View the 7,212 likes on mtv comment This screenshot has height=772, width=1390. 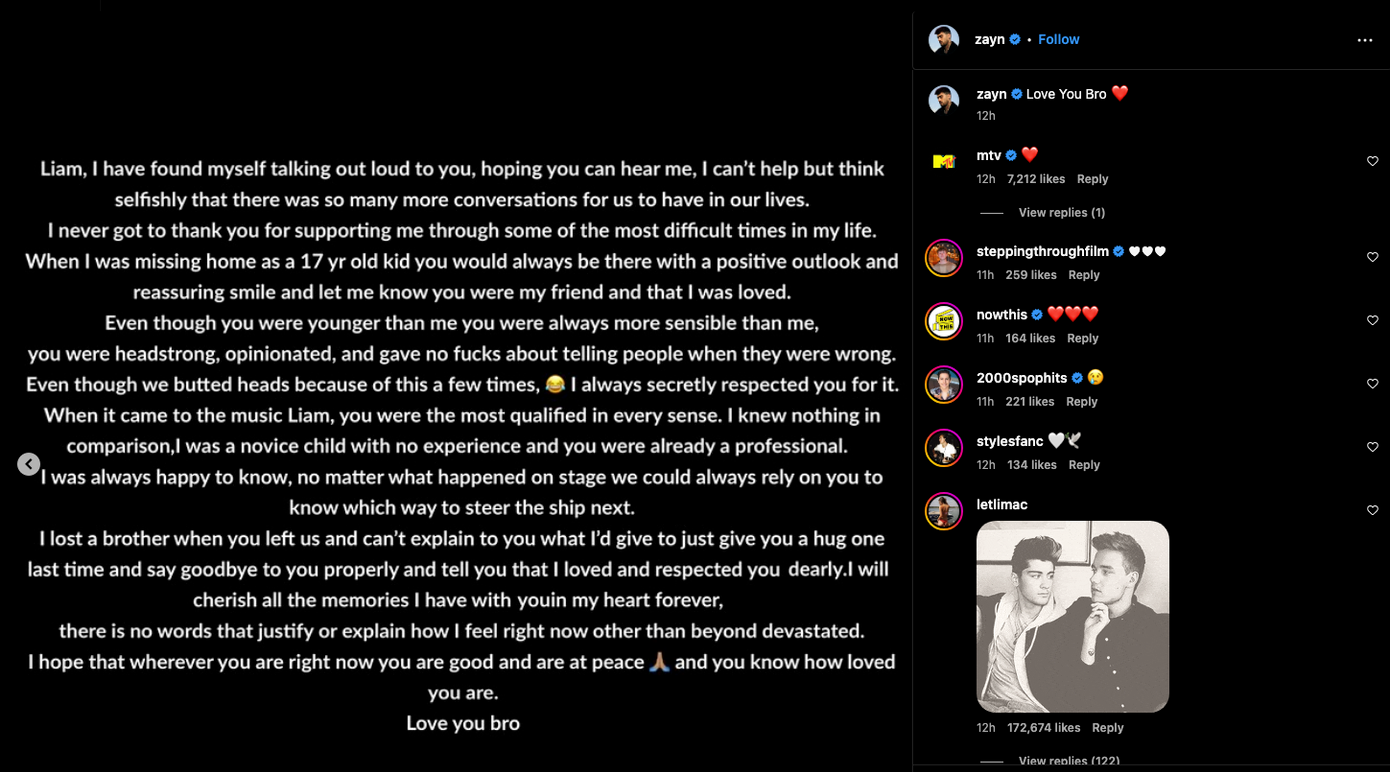coord(1035,179)
